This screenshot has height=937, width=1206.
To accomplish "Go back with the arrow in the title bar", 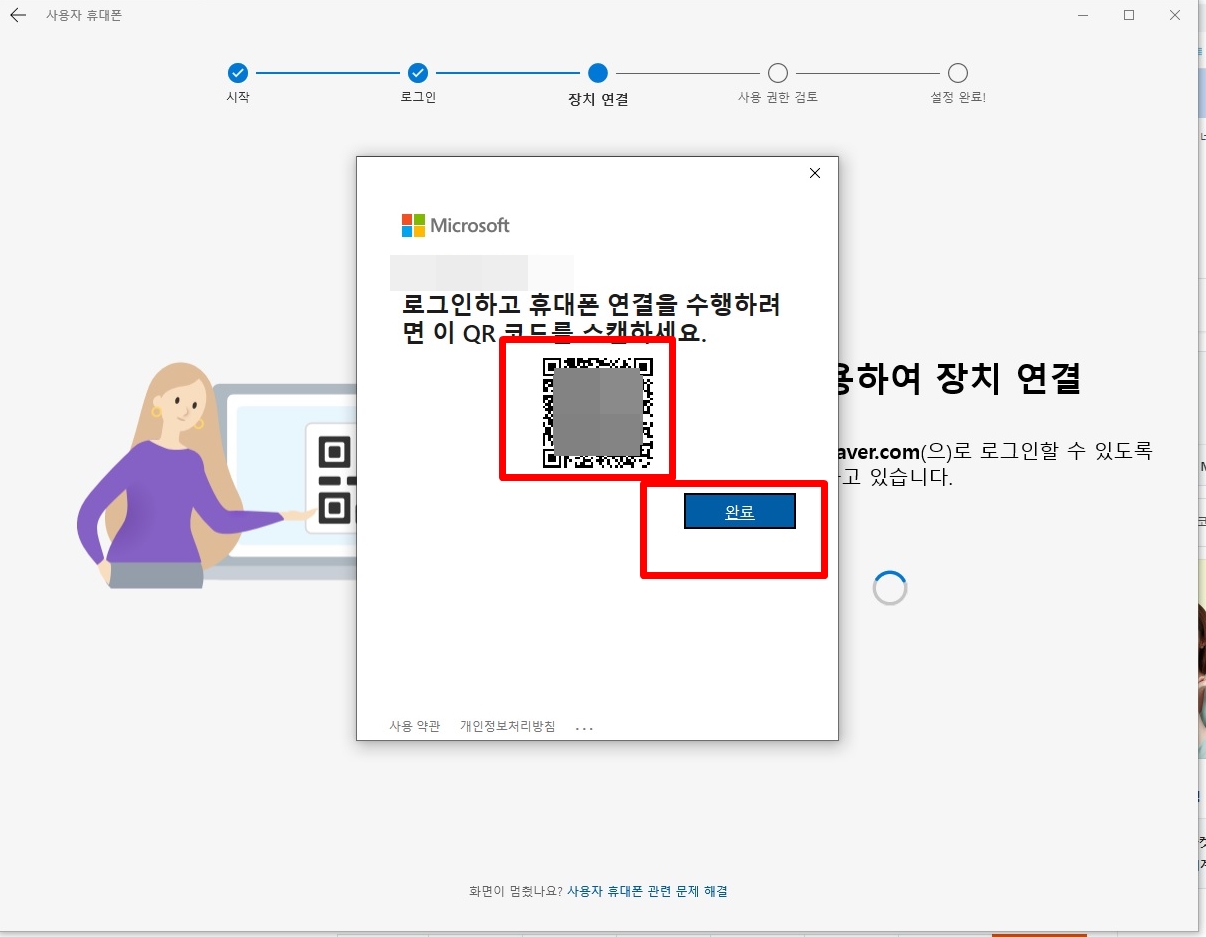I will [18, 16].
